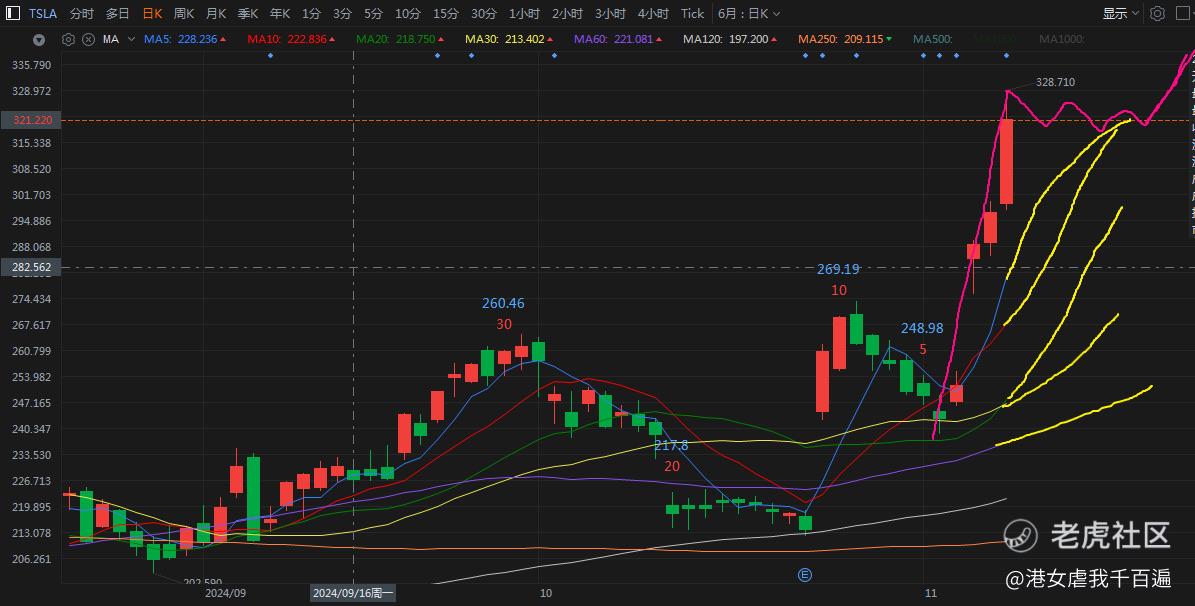
Task: Choose the 5分 interval
Action: point(373,14)
